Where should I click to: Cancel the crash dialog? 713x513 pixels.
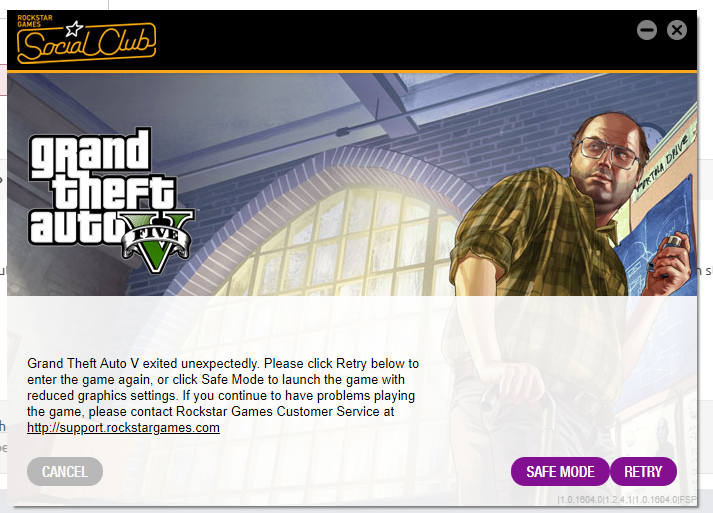point(65,472)
